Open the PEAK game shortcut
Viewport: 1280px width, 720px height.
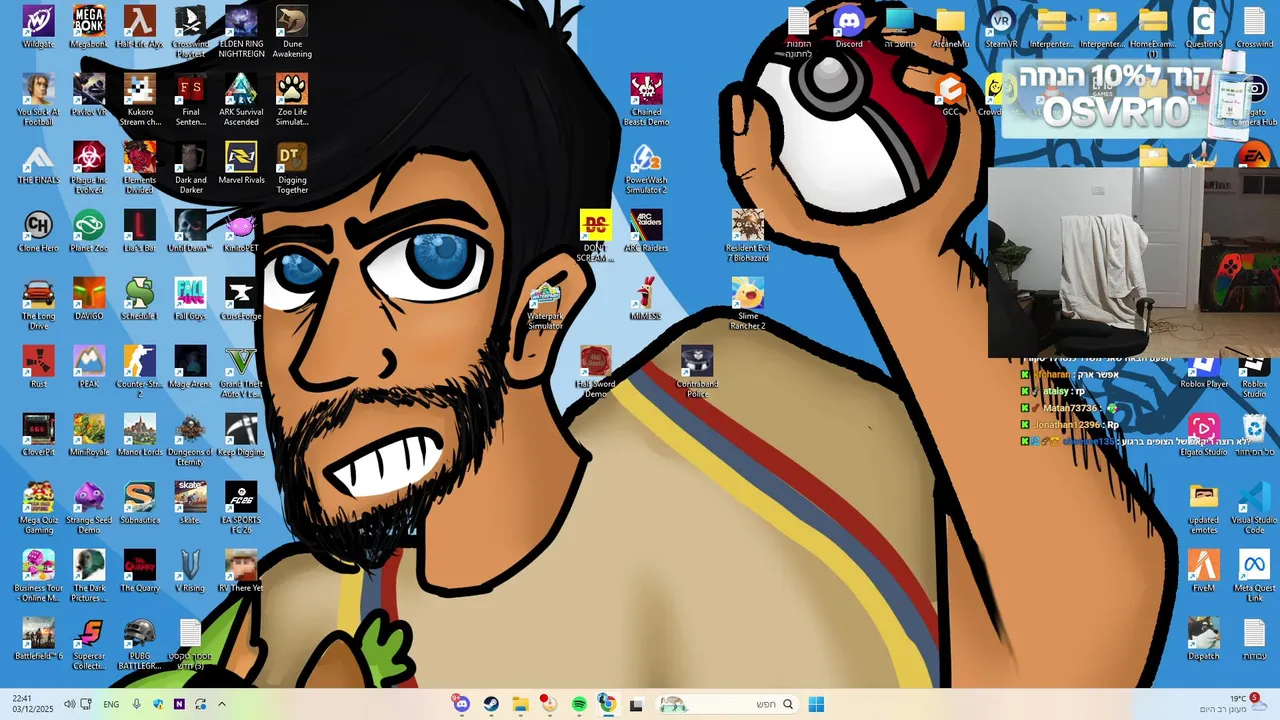click(89, 368)
